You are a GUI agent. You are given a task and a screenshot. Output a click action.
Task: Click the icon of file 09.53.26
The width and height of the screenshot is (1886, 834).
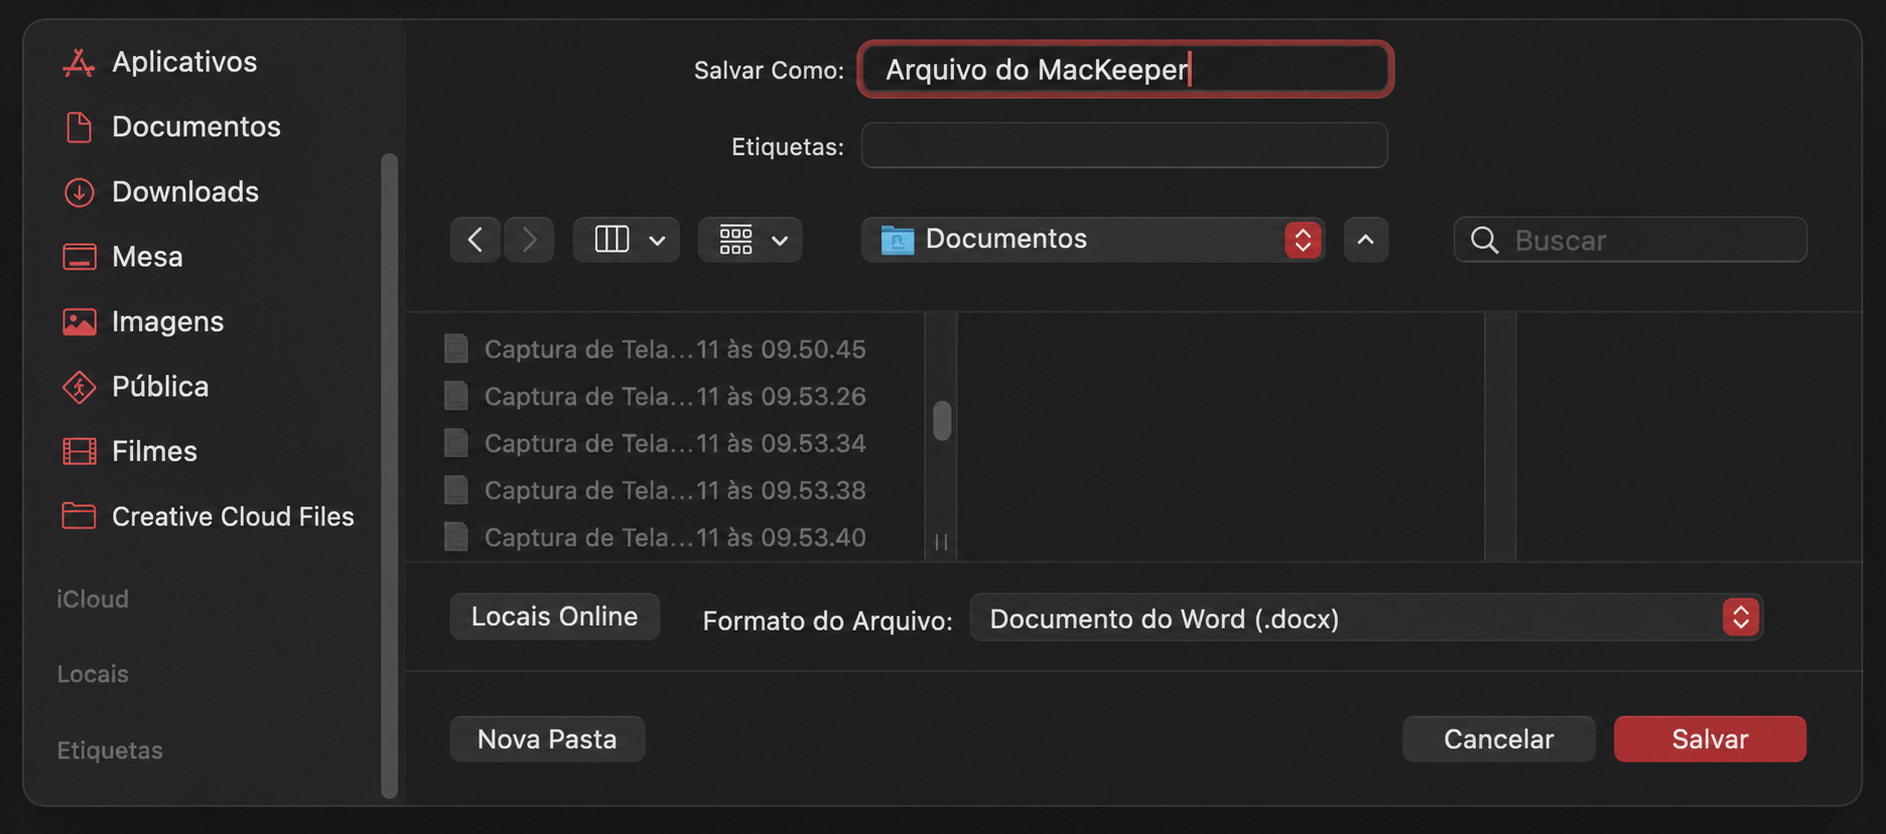tap(456, 396)
